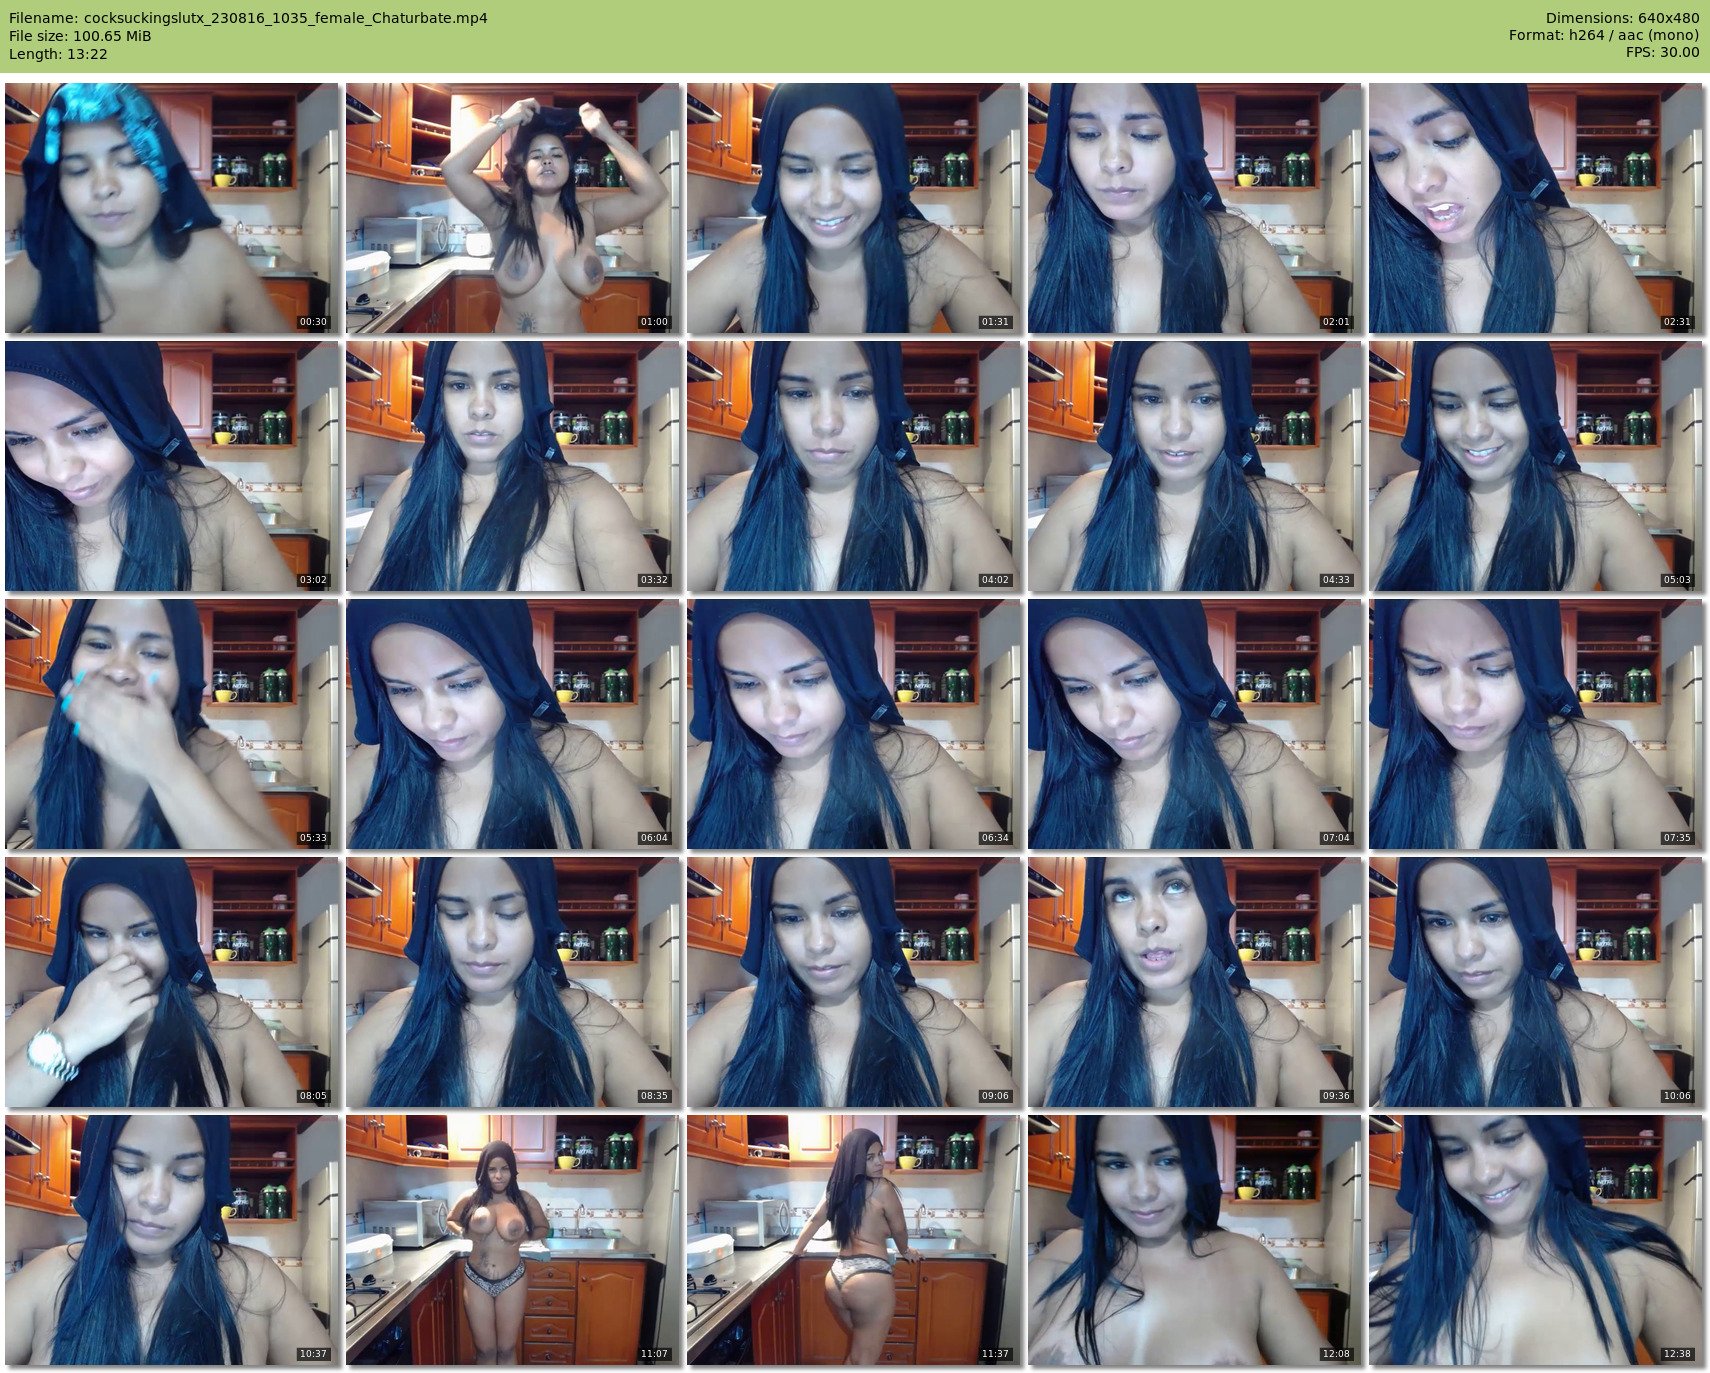Screen dimensions: 1710x1373
Task: Click the 'Format: h264 / aac (mono)' text
Action: click(1604, 36)
